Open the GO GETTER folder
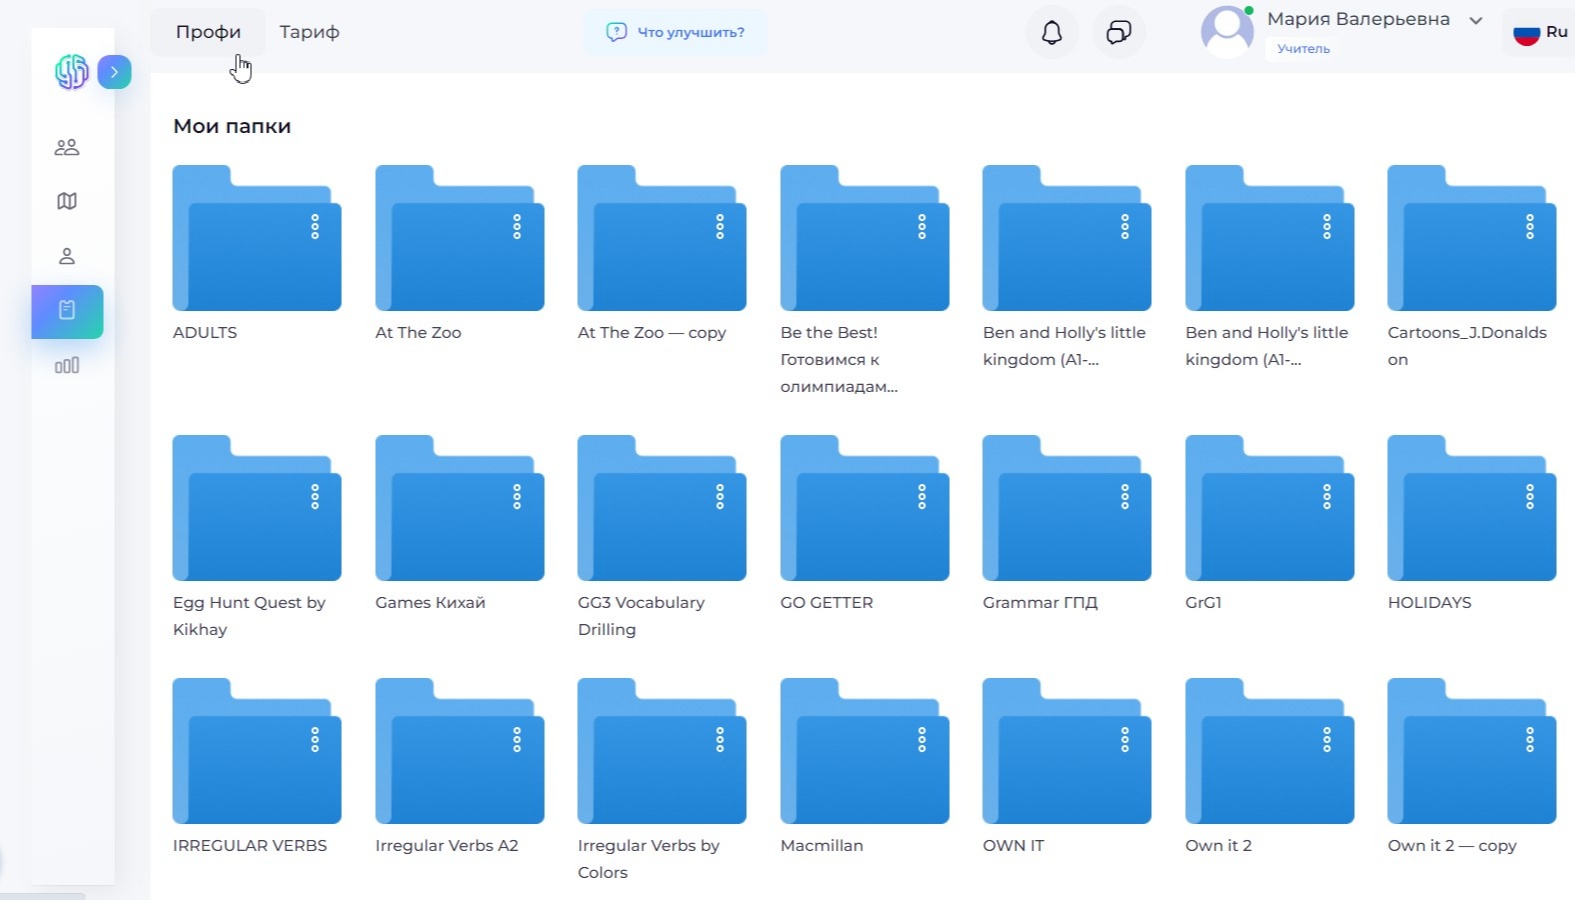 point(864,512)
